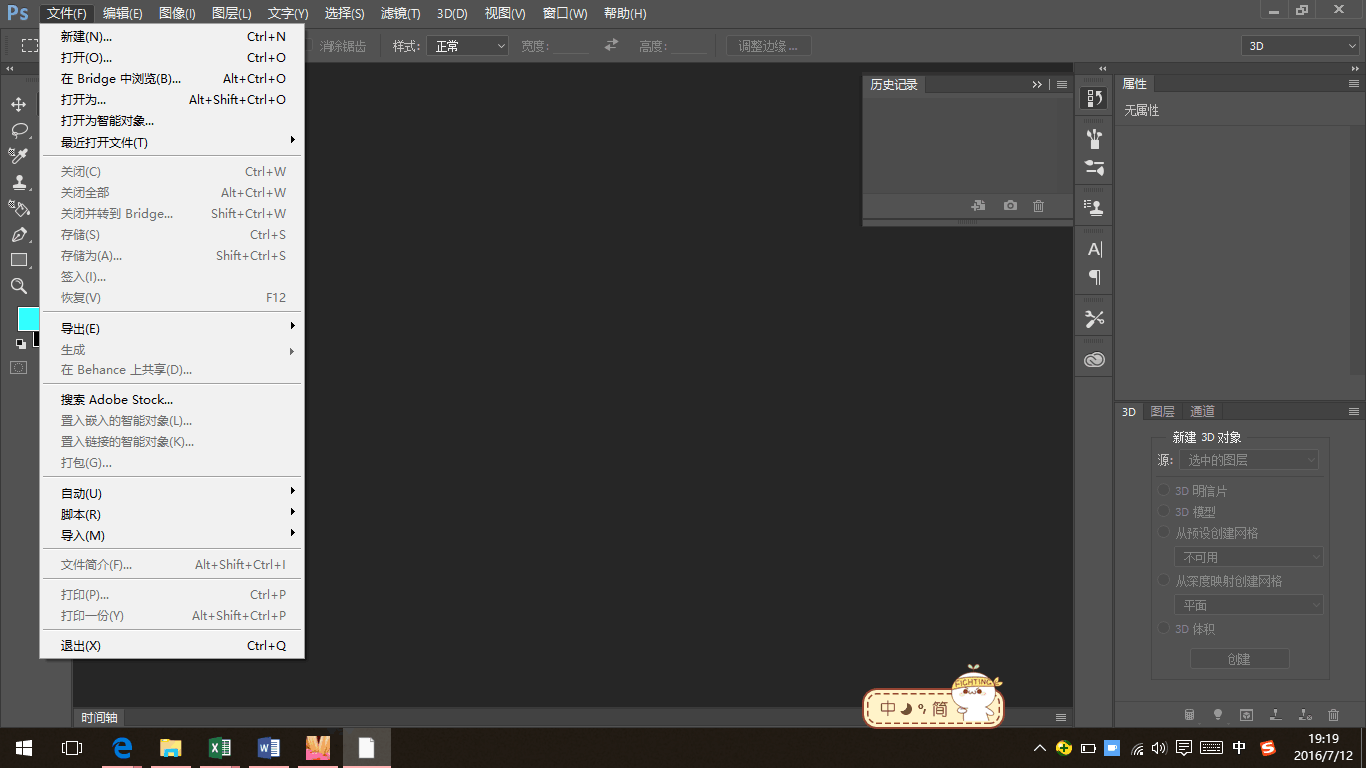This screenshot has width=1366, height=768.
Task: Reset default foreground and background colors
Action: tap(21, 343)
